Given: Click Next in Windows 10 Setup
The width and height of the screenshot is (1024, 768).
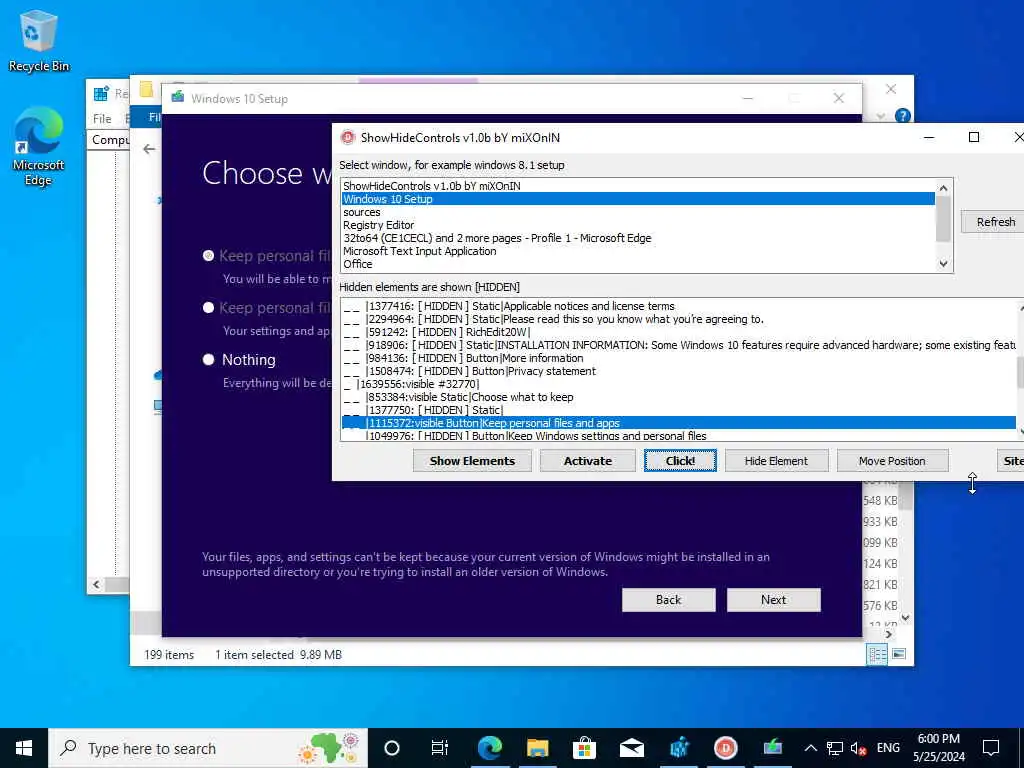Looking at the screenshot, I should 773,600.
